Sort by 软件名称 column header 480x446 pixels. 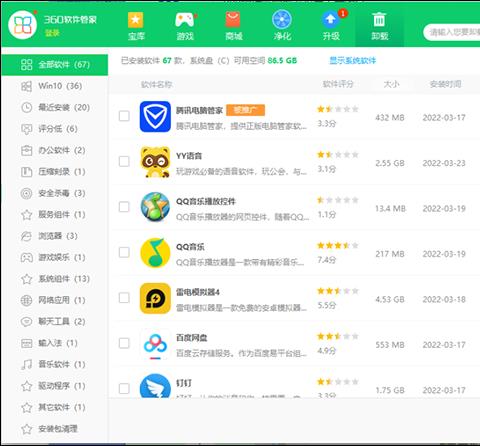click(x=156, y=85)
